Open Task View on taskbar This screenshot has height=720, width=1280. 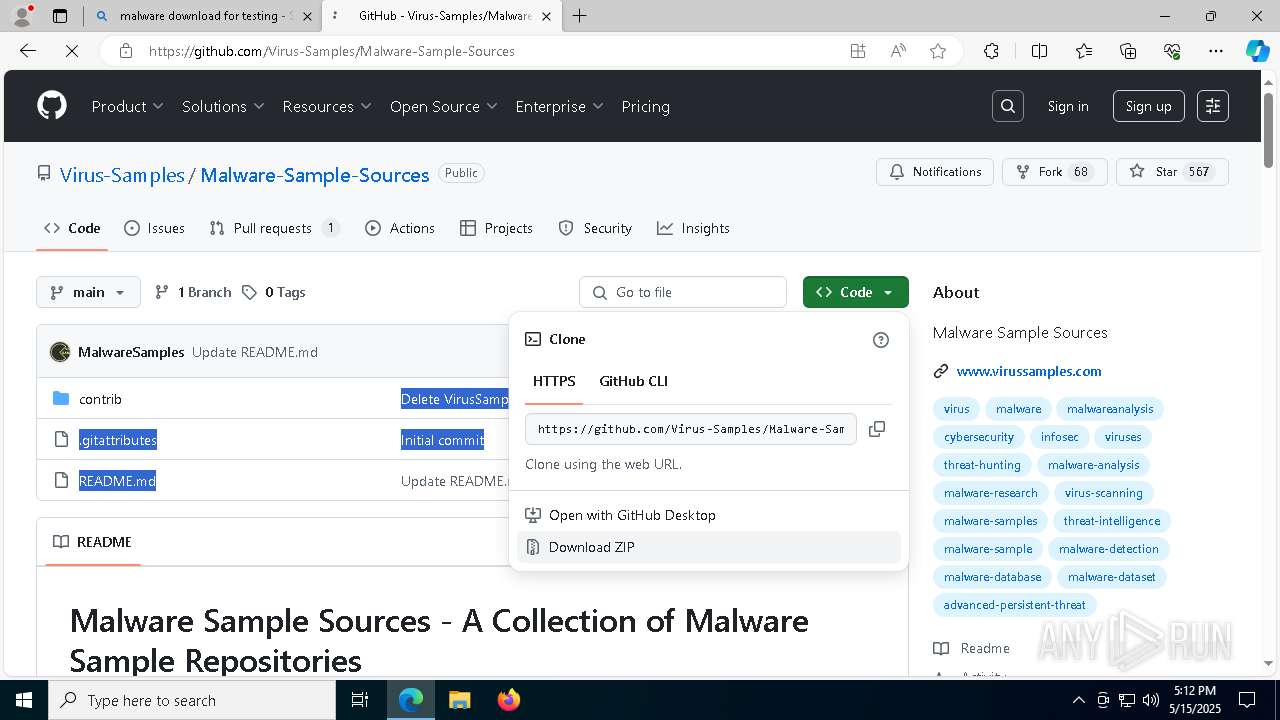click(360, 700)
